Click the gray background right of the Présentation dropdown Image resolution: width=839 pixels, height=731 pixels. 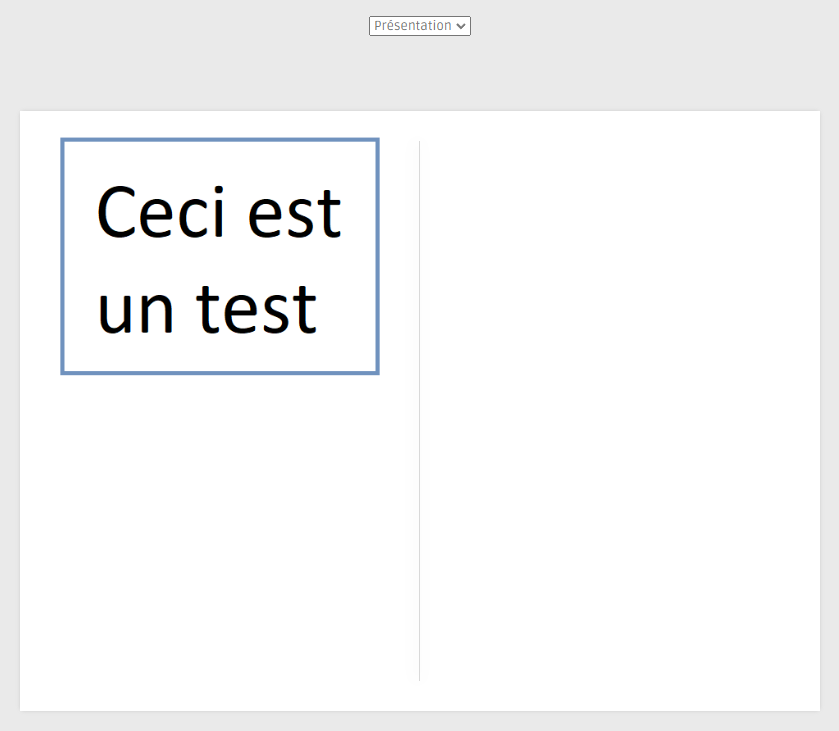(655, 26)
